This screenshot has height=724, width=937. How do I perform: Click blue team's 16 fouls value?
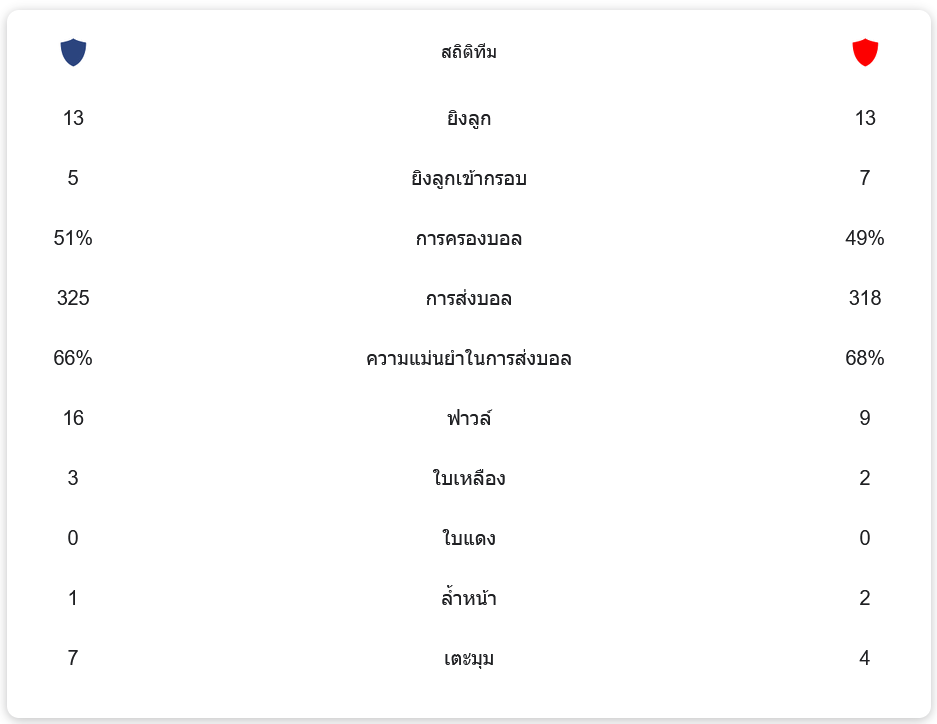73,418
